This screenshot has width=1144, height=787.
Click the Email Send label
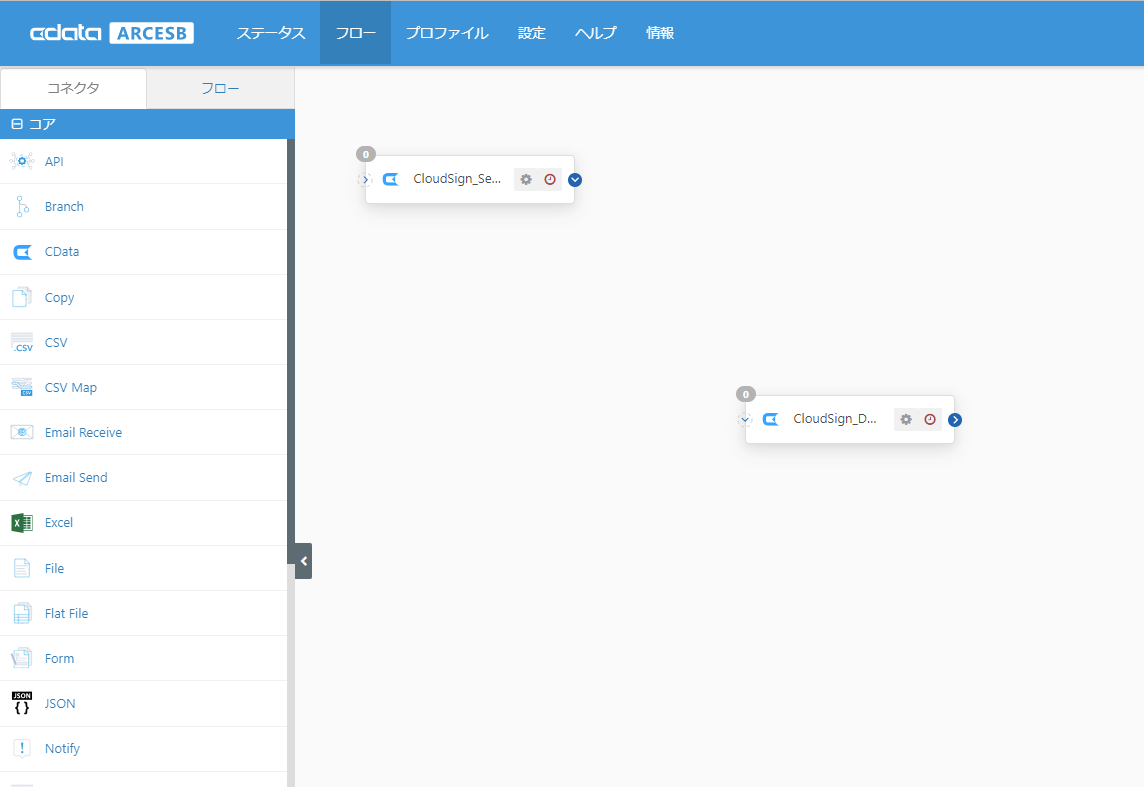76,478
